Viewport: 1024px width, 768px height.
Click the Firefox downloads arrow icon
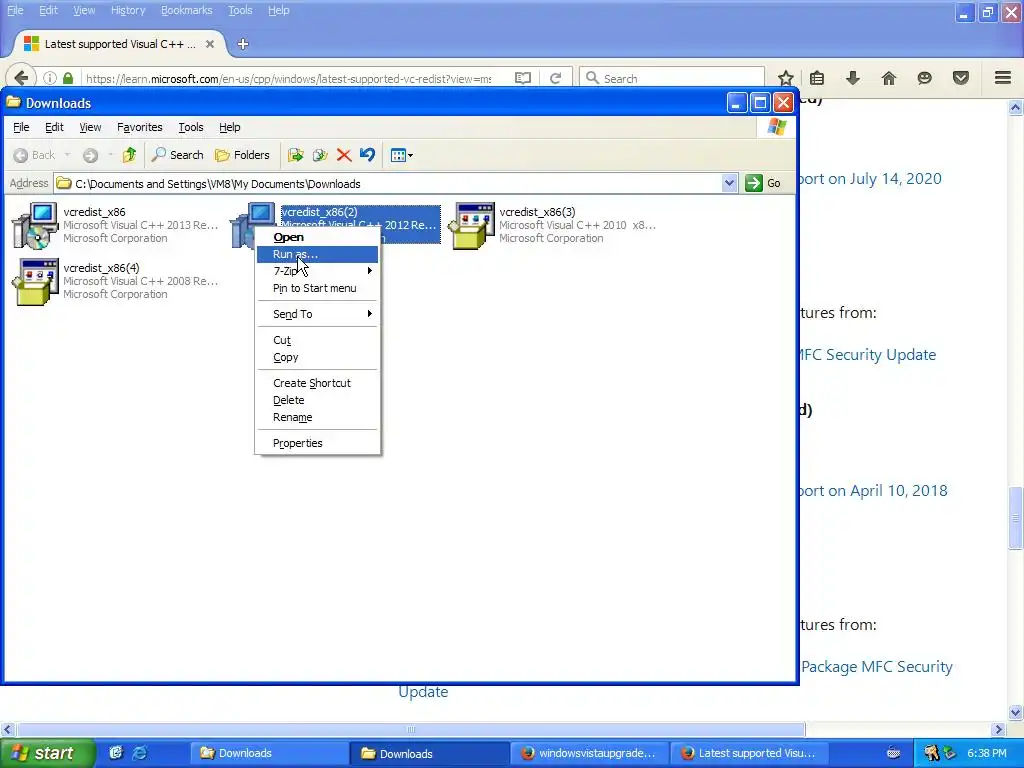853,78
